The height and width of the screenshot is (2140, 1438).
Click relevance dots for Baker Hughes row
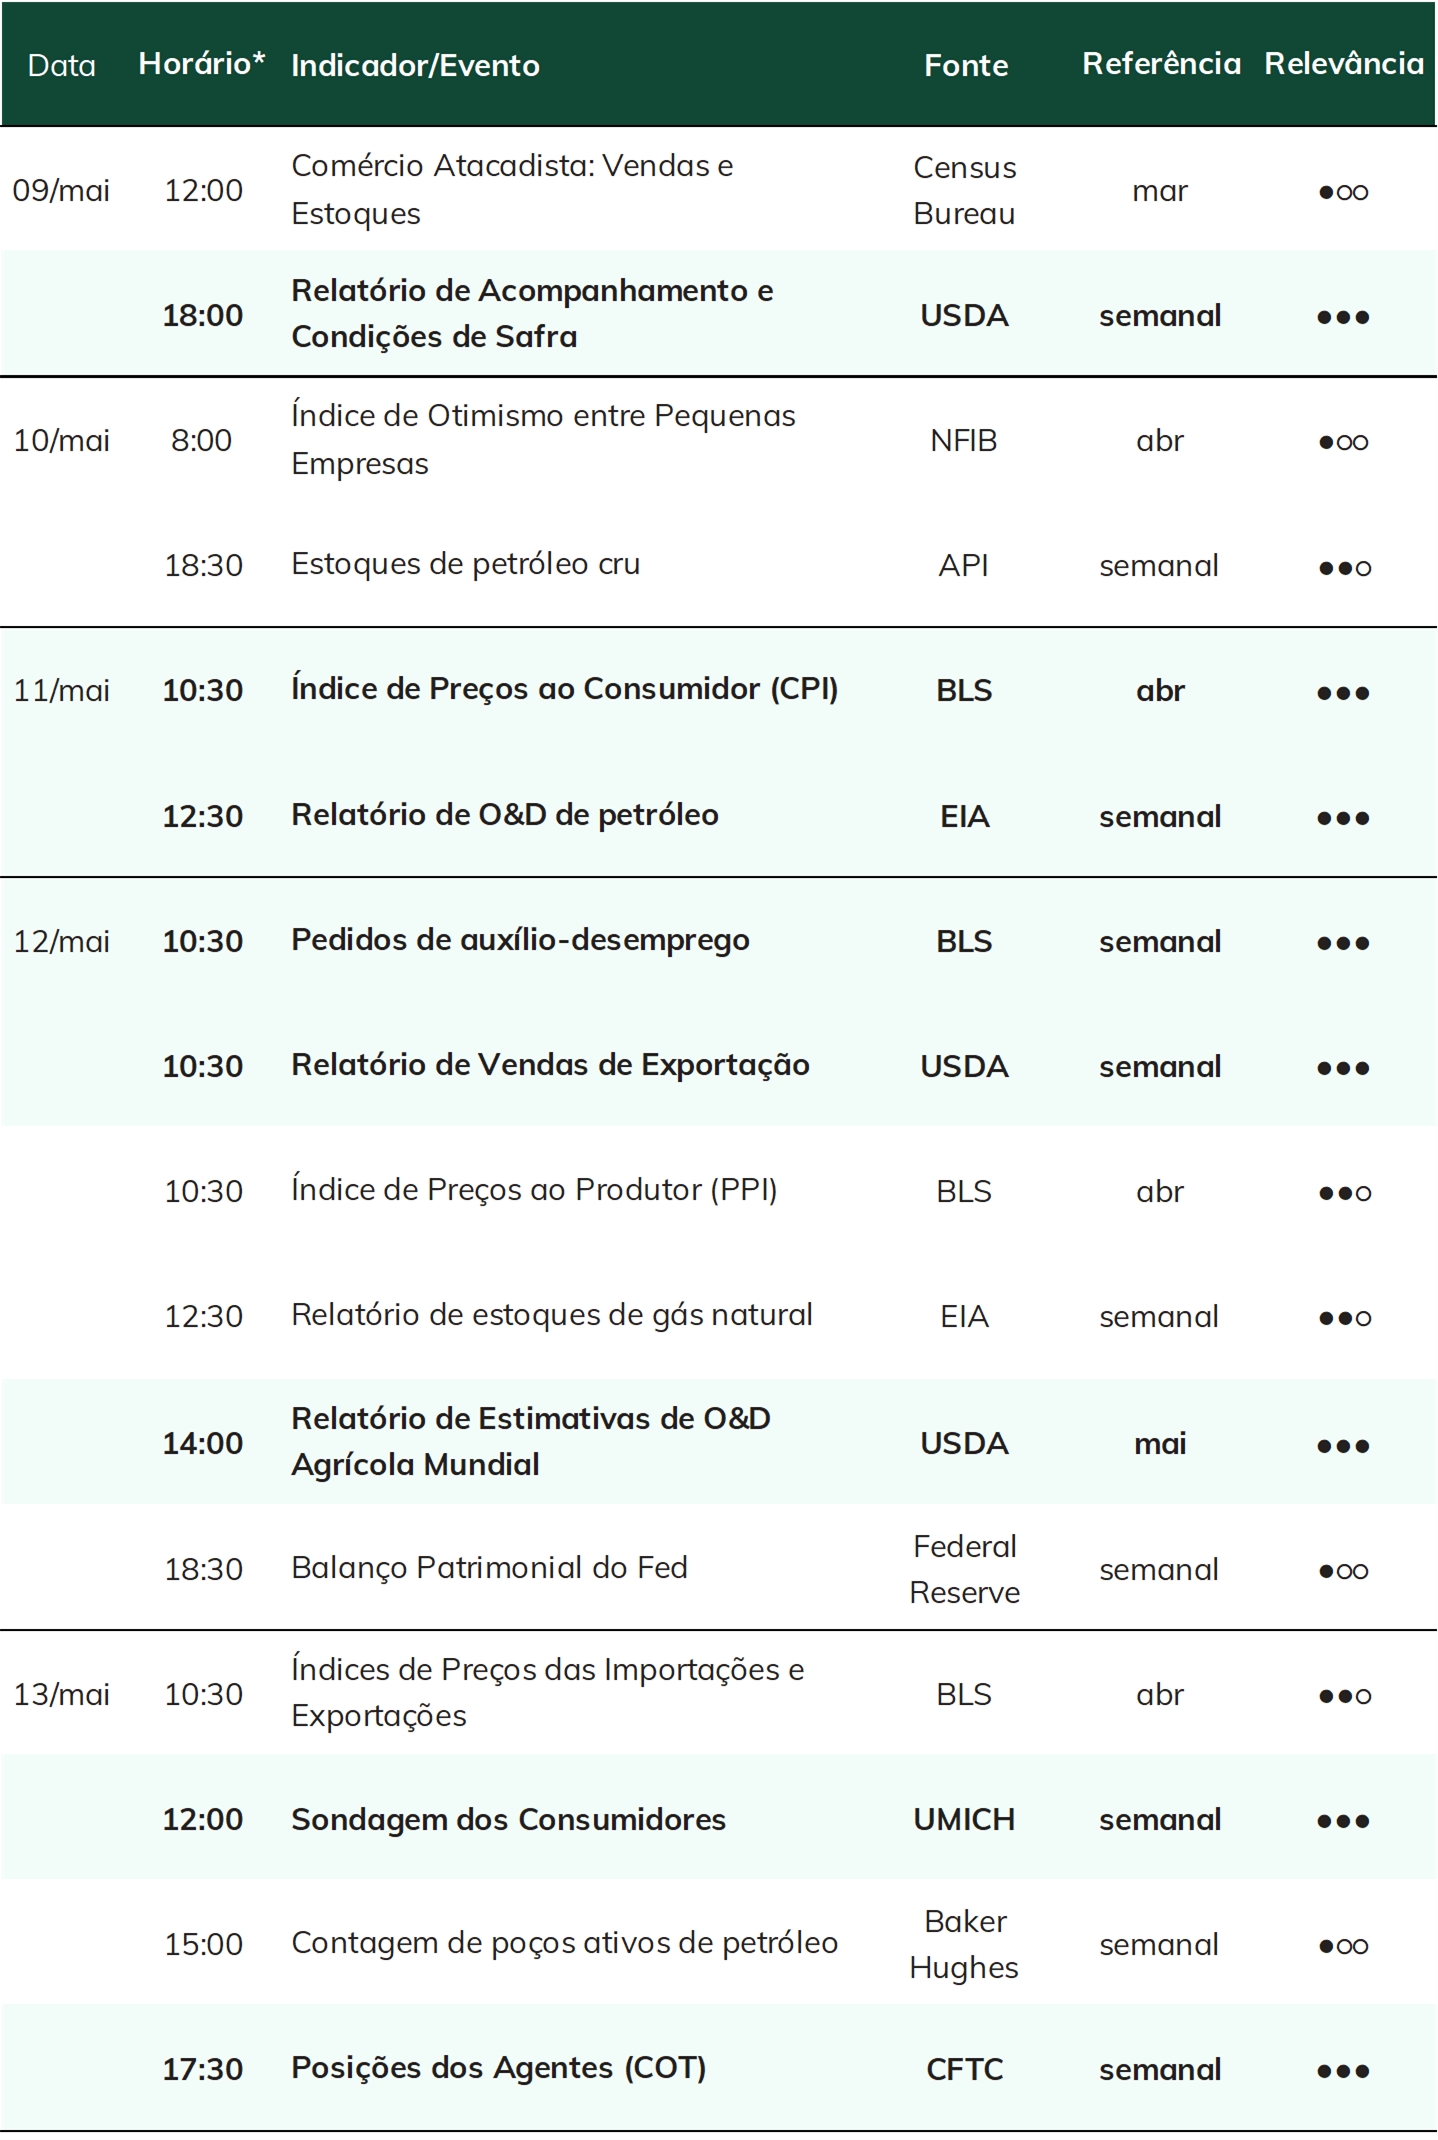(1343, 1946)
